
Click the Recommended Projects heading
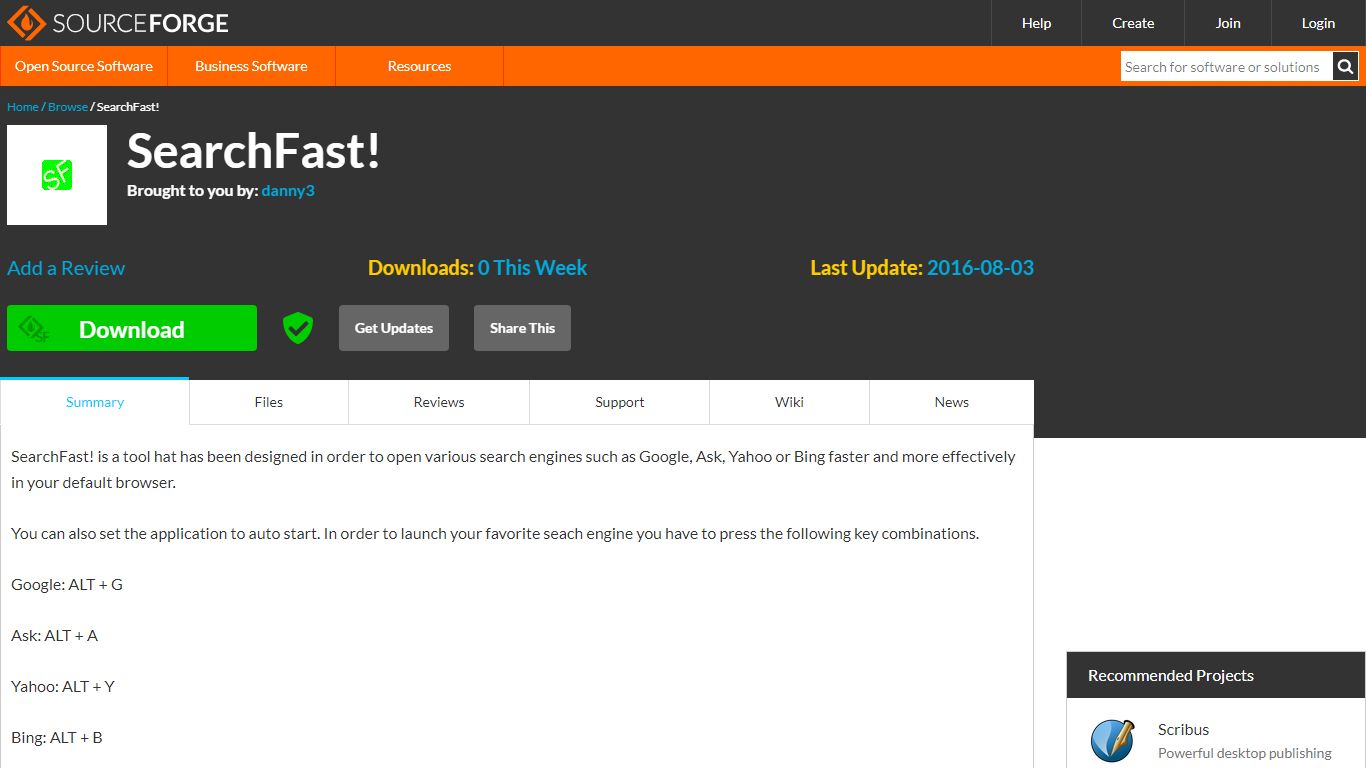click(1171, 675)
